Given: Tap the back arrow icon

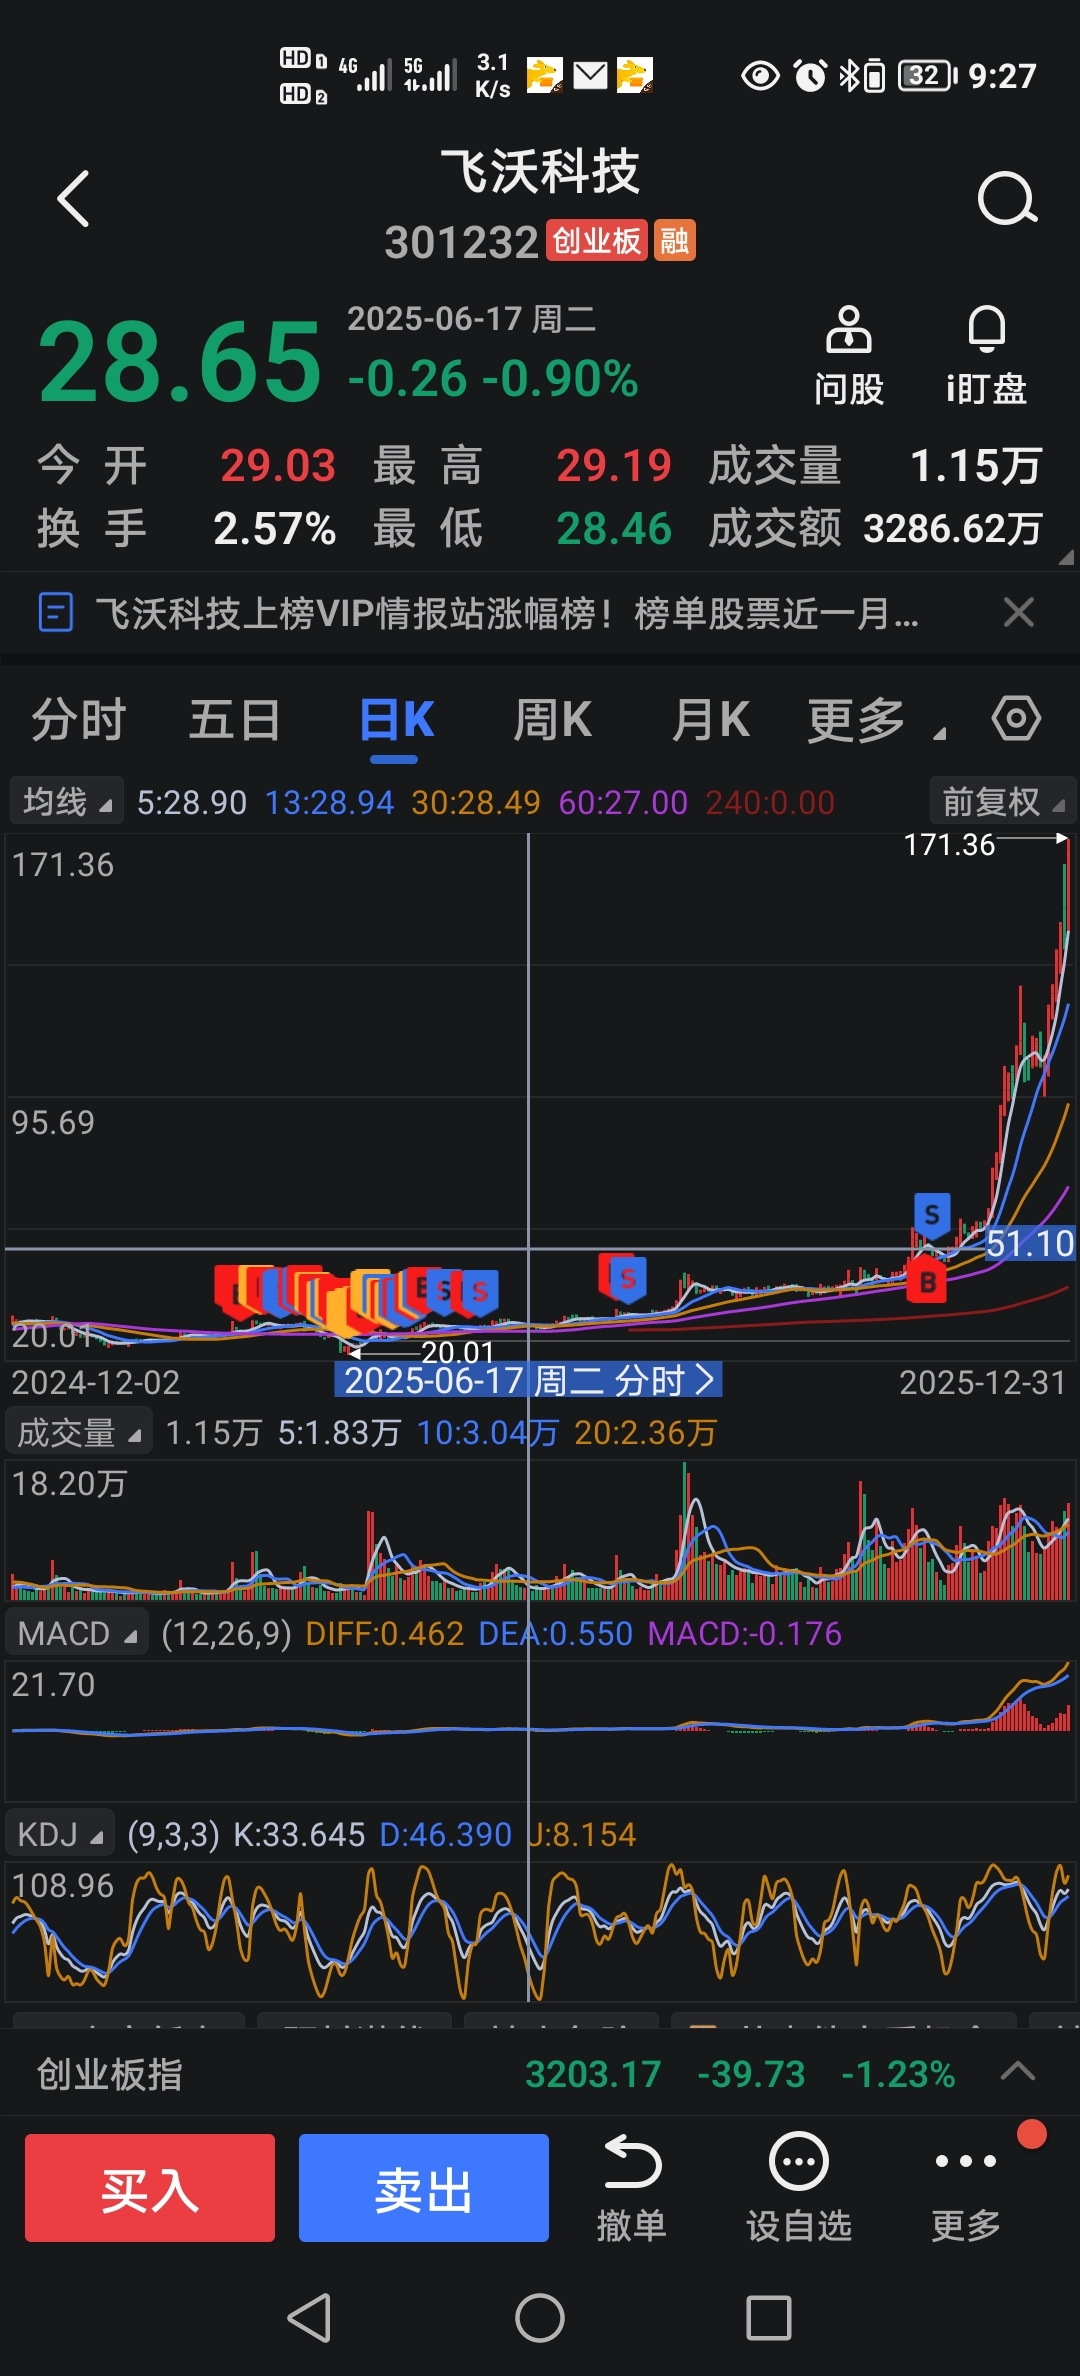Looking at the screenshot, I should click(x=74, y=198).
